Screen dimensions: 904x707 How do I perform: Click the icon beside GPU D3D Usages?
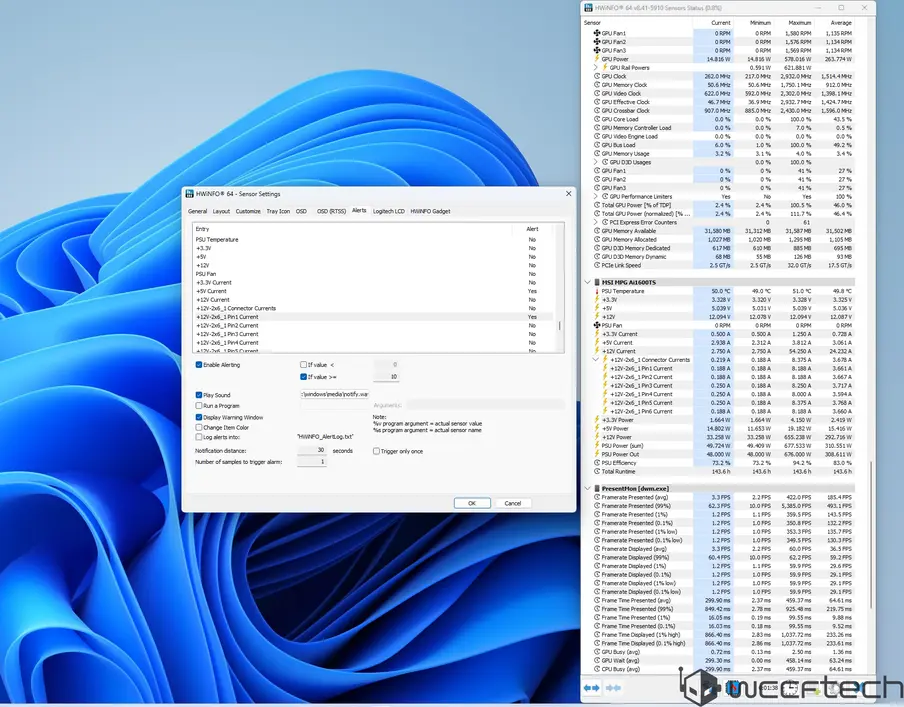(x=605, y=162)
